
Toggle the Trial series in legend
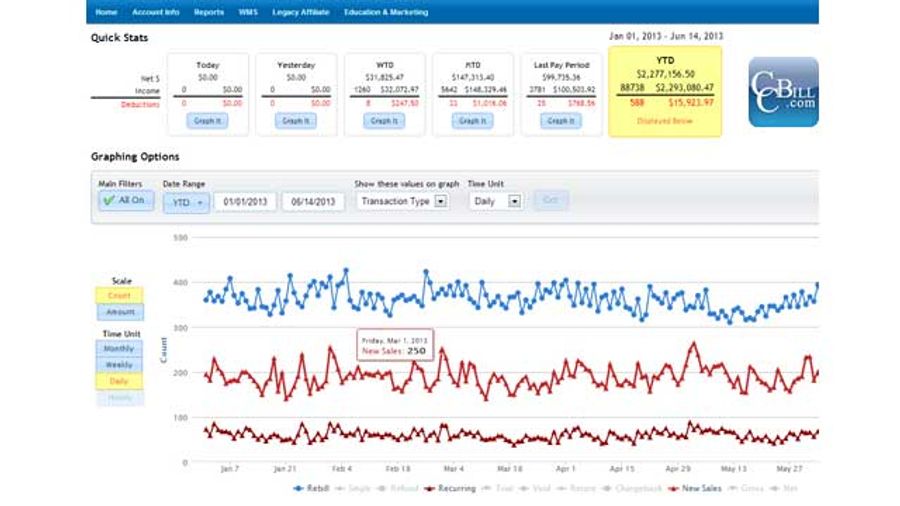498,489
